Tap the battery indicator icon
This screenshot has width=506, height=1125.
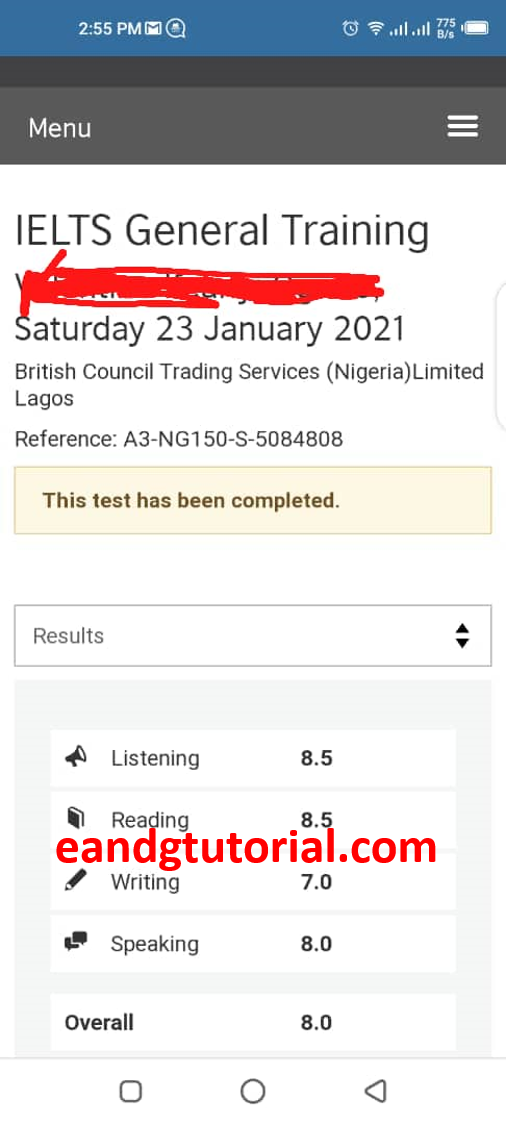476,29
